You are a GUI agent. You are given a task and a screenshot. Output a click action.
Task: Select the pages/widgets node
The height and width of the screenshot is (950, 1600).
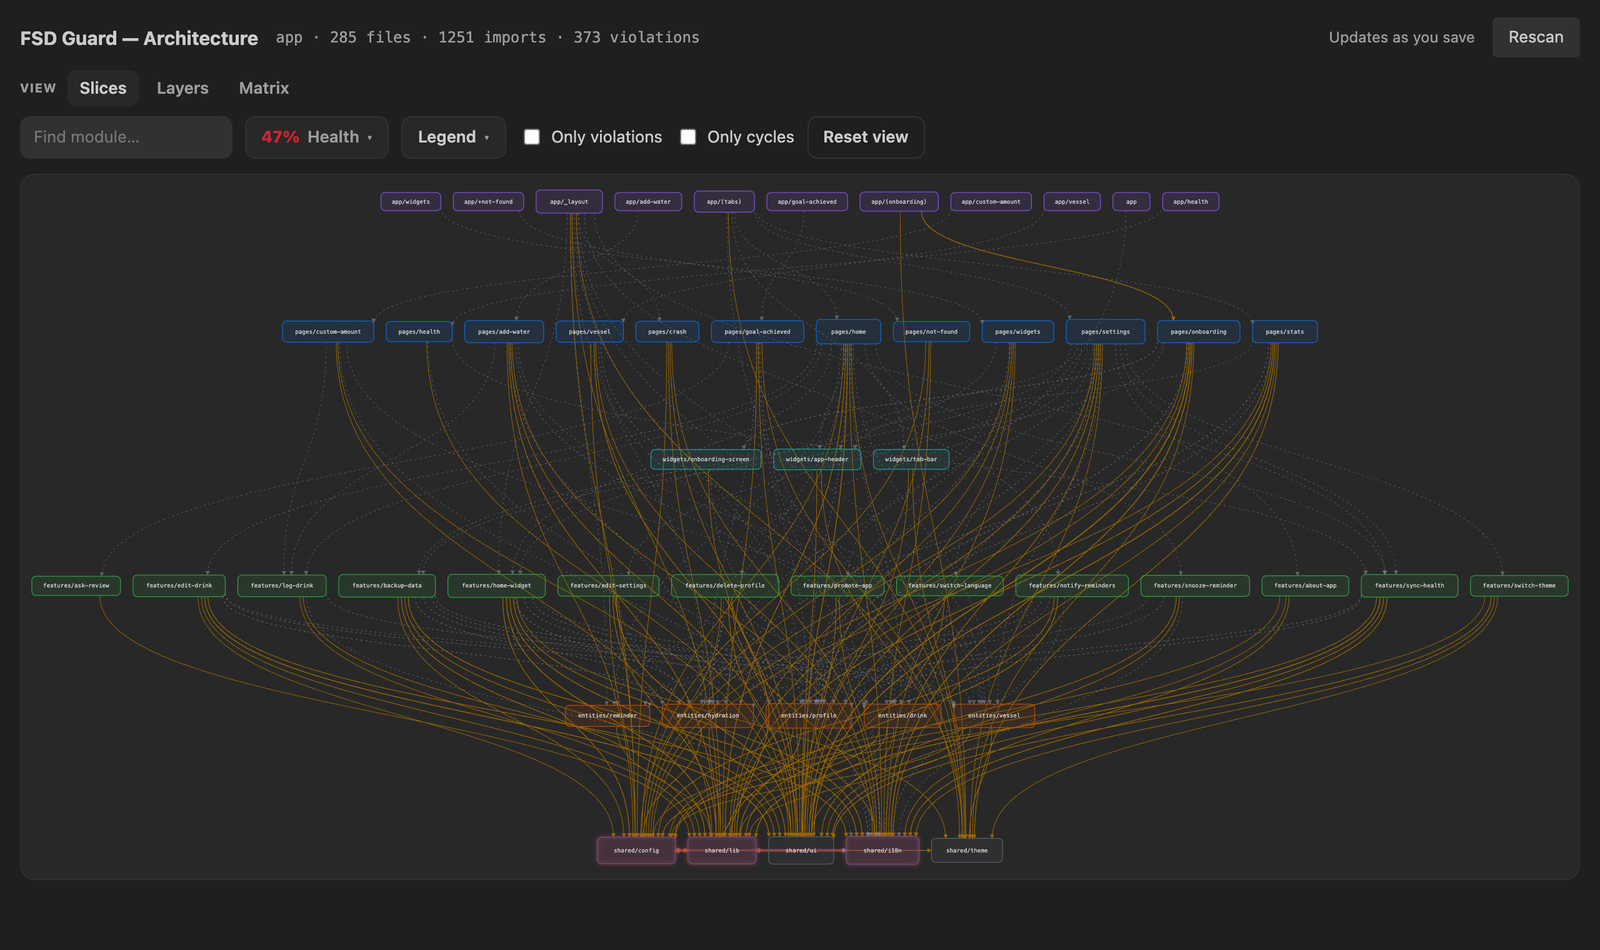[1018, 332]
